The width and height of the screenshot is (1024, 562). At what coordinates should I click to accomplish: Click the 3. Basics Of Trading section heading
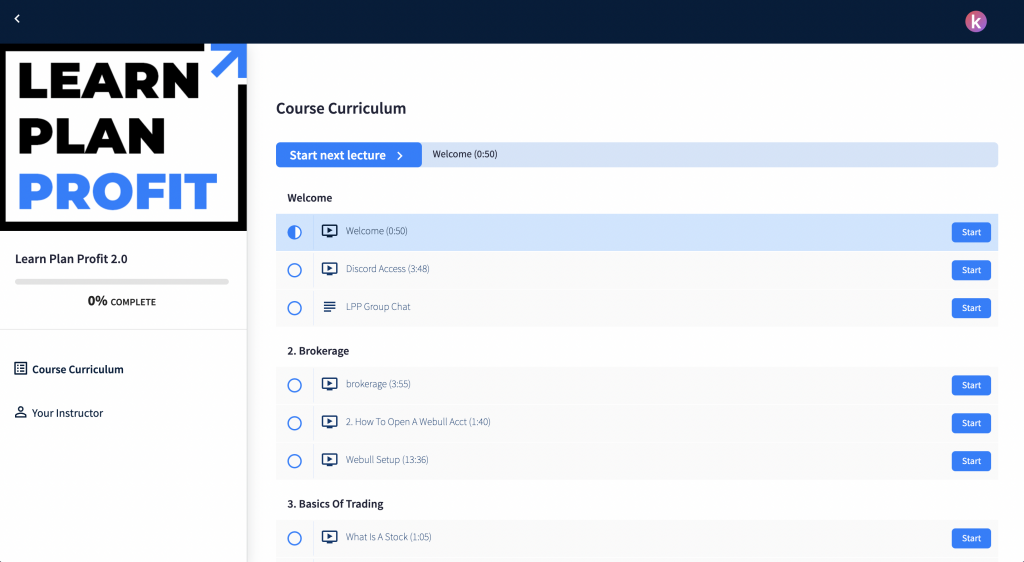[336, 504]
